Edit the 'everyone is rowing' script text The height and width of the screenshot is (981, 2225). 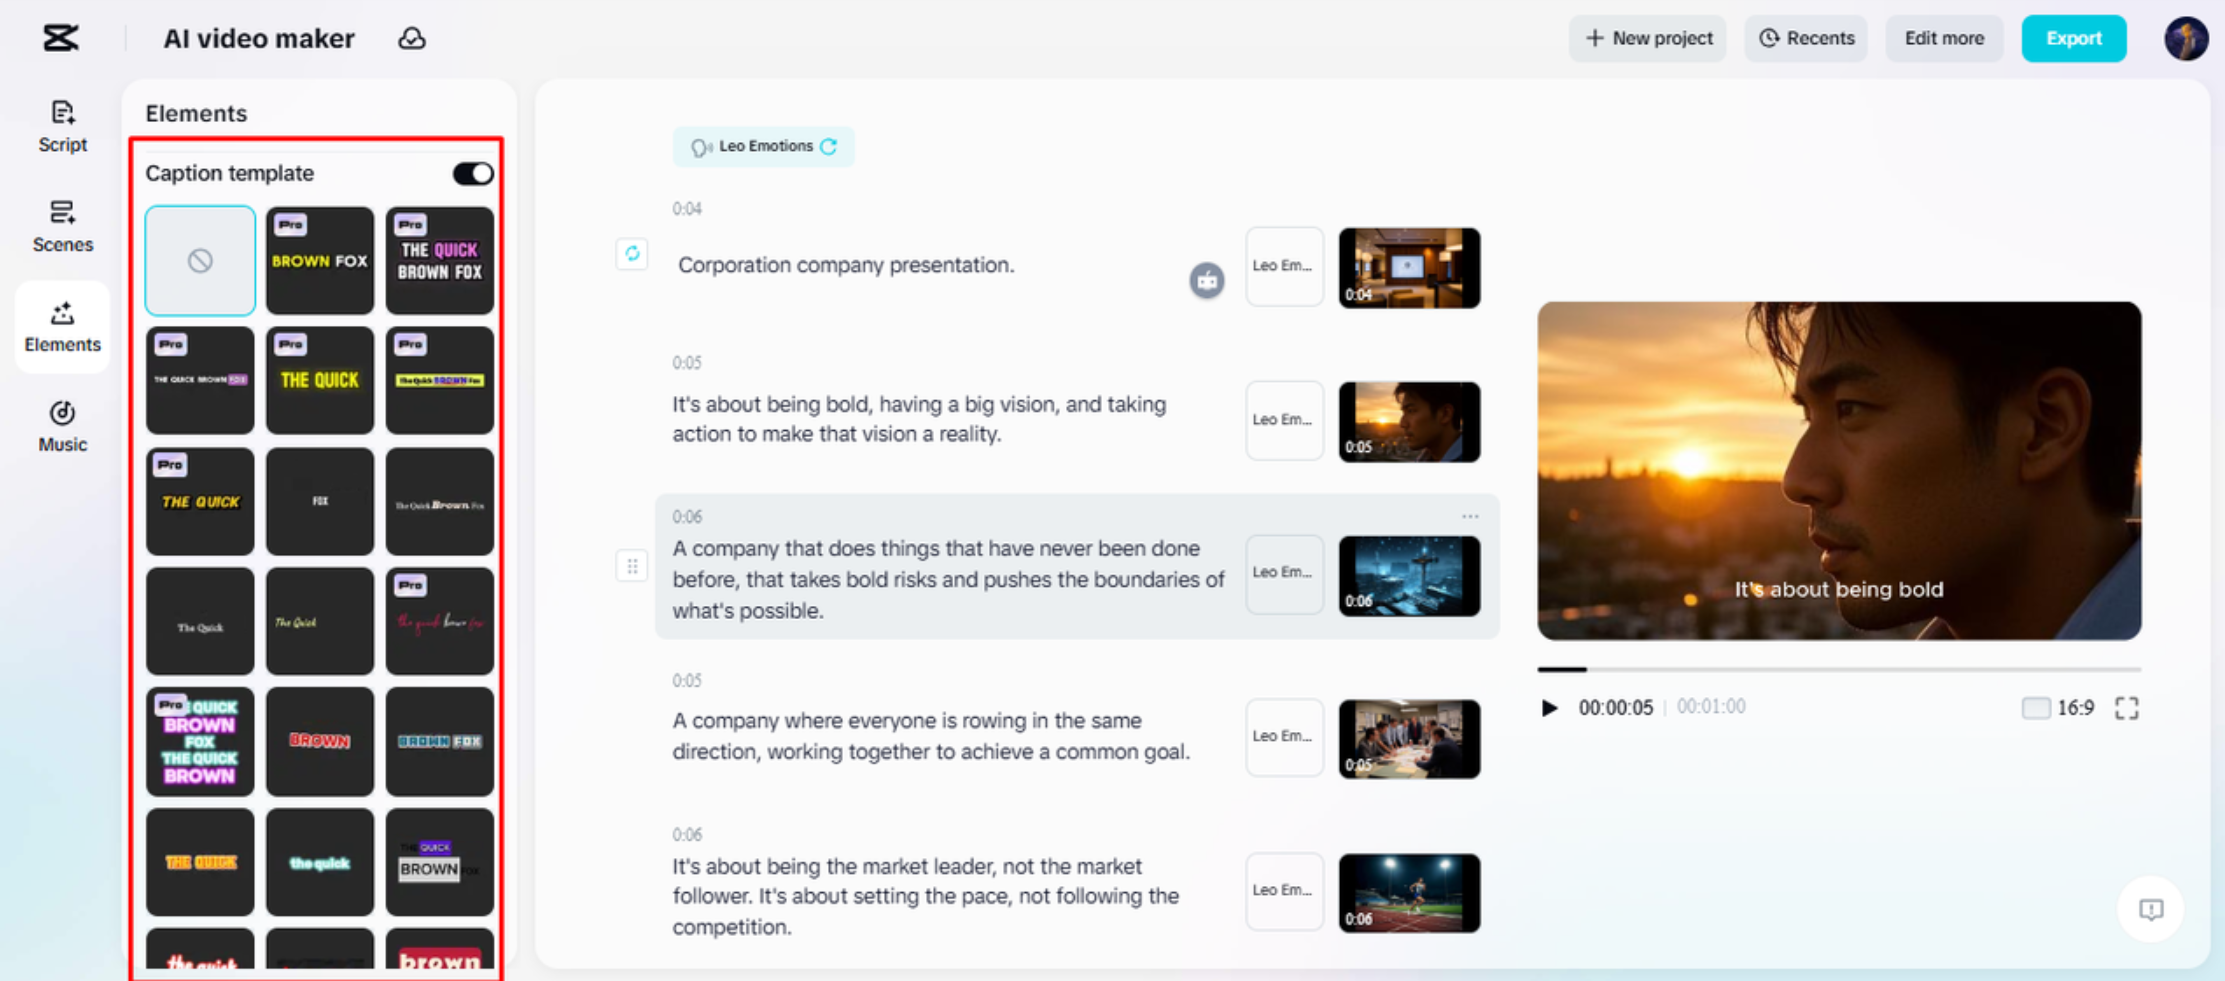[931, 736]
